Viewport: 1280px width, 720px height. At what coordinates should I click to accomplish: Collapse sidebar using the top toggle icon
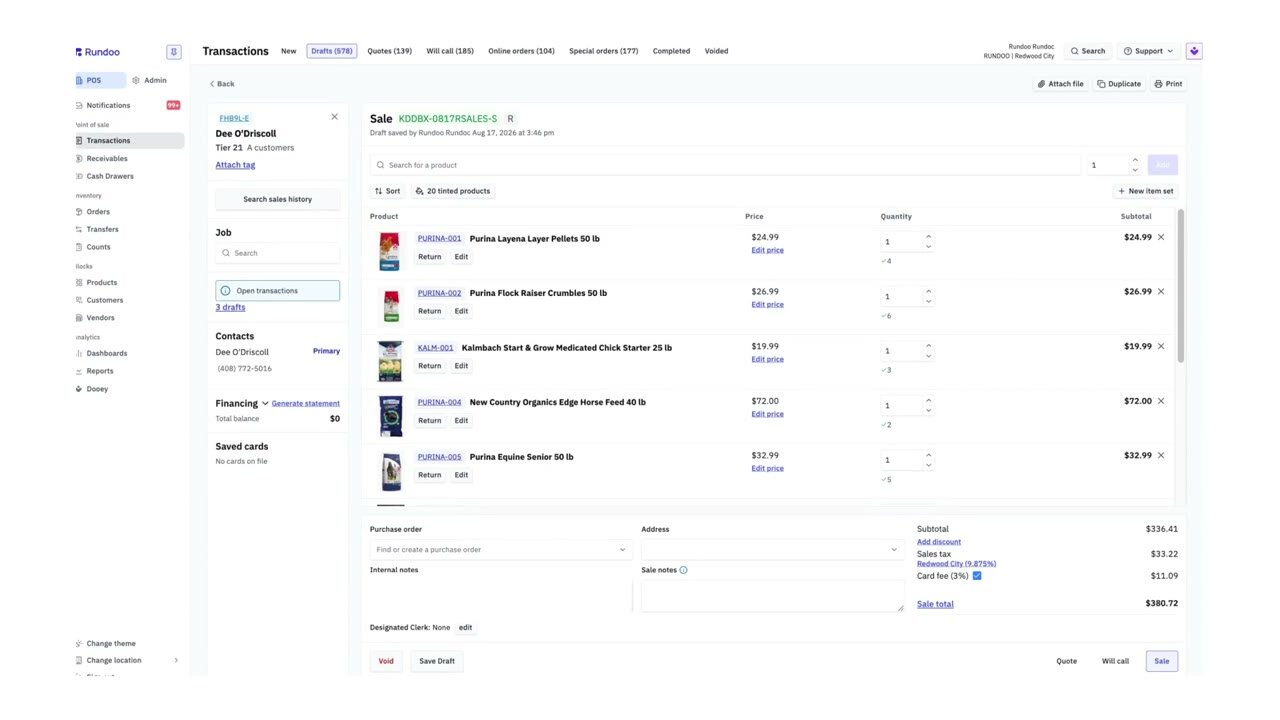[174, 52]
